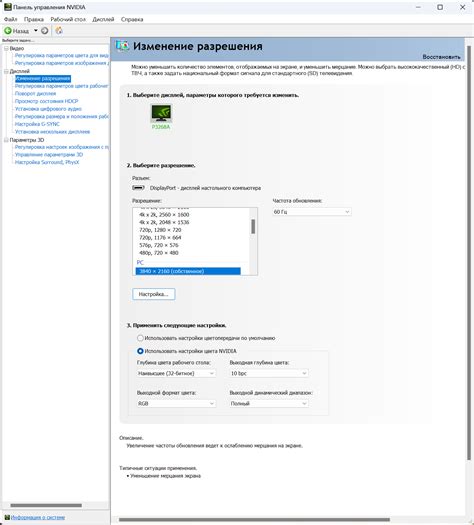Click the DisplayPort connector icon

click(x=138, y=188)
